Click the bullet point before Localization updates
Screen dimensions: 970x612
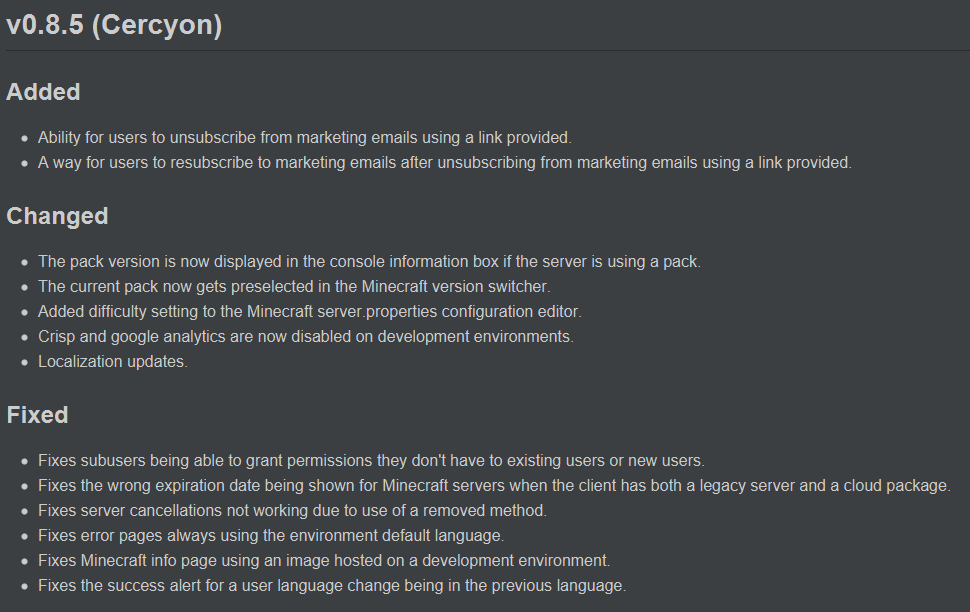tap(24, 362)
